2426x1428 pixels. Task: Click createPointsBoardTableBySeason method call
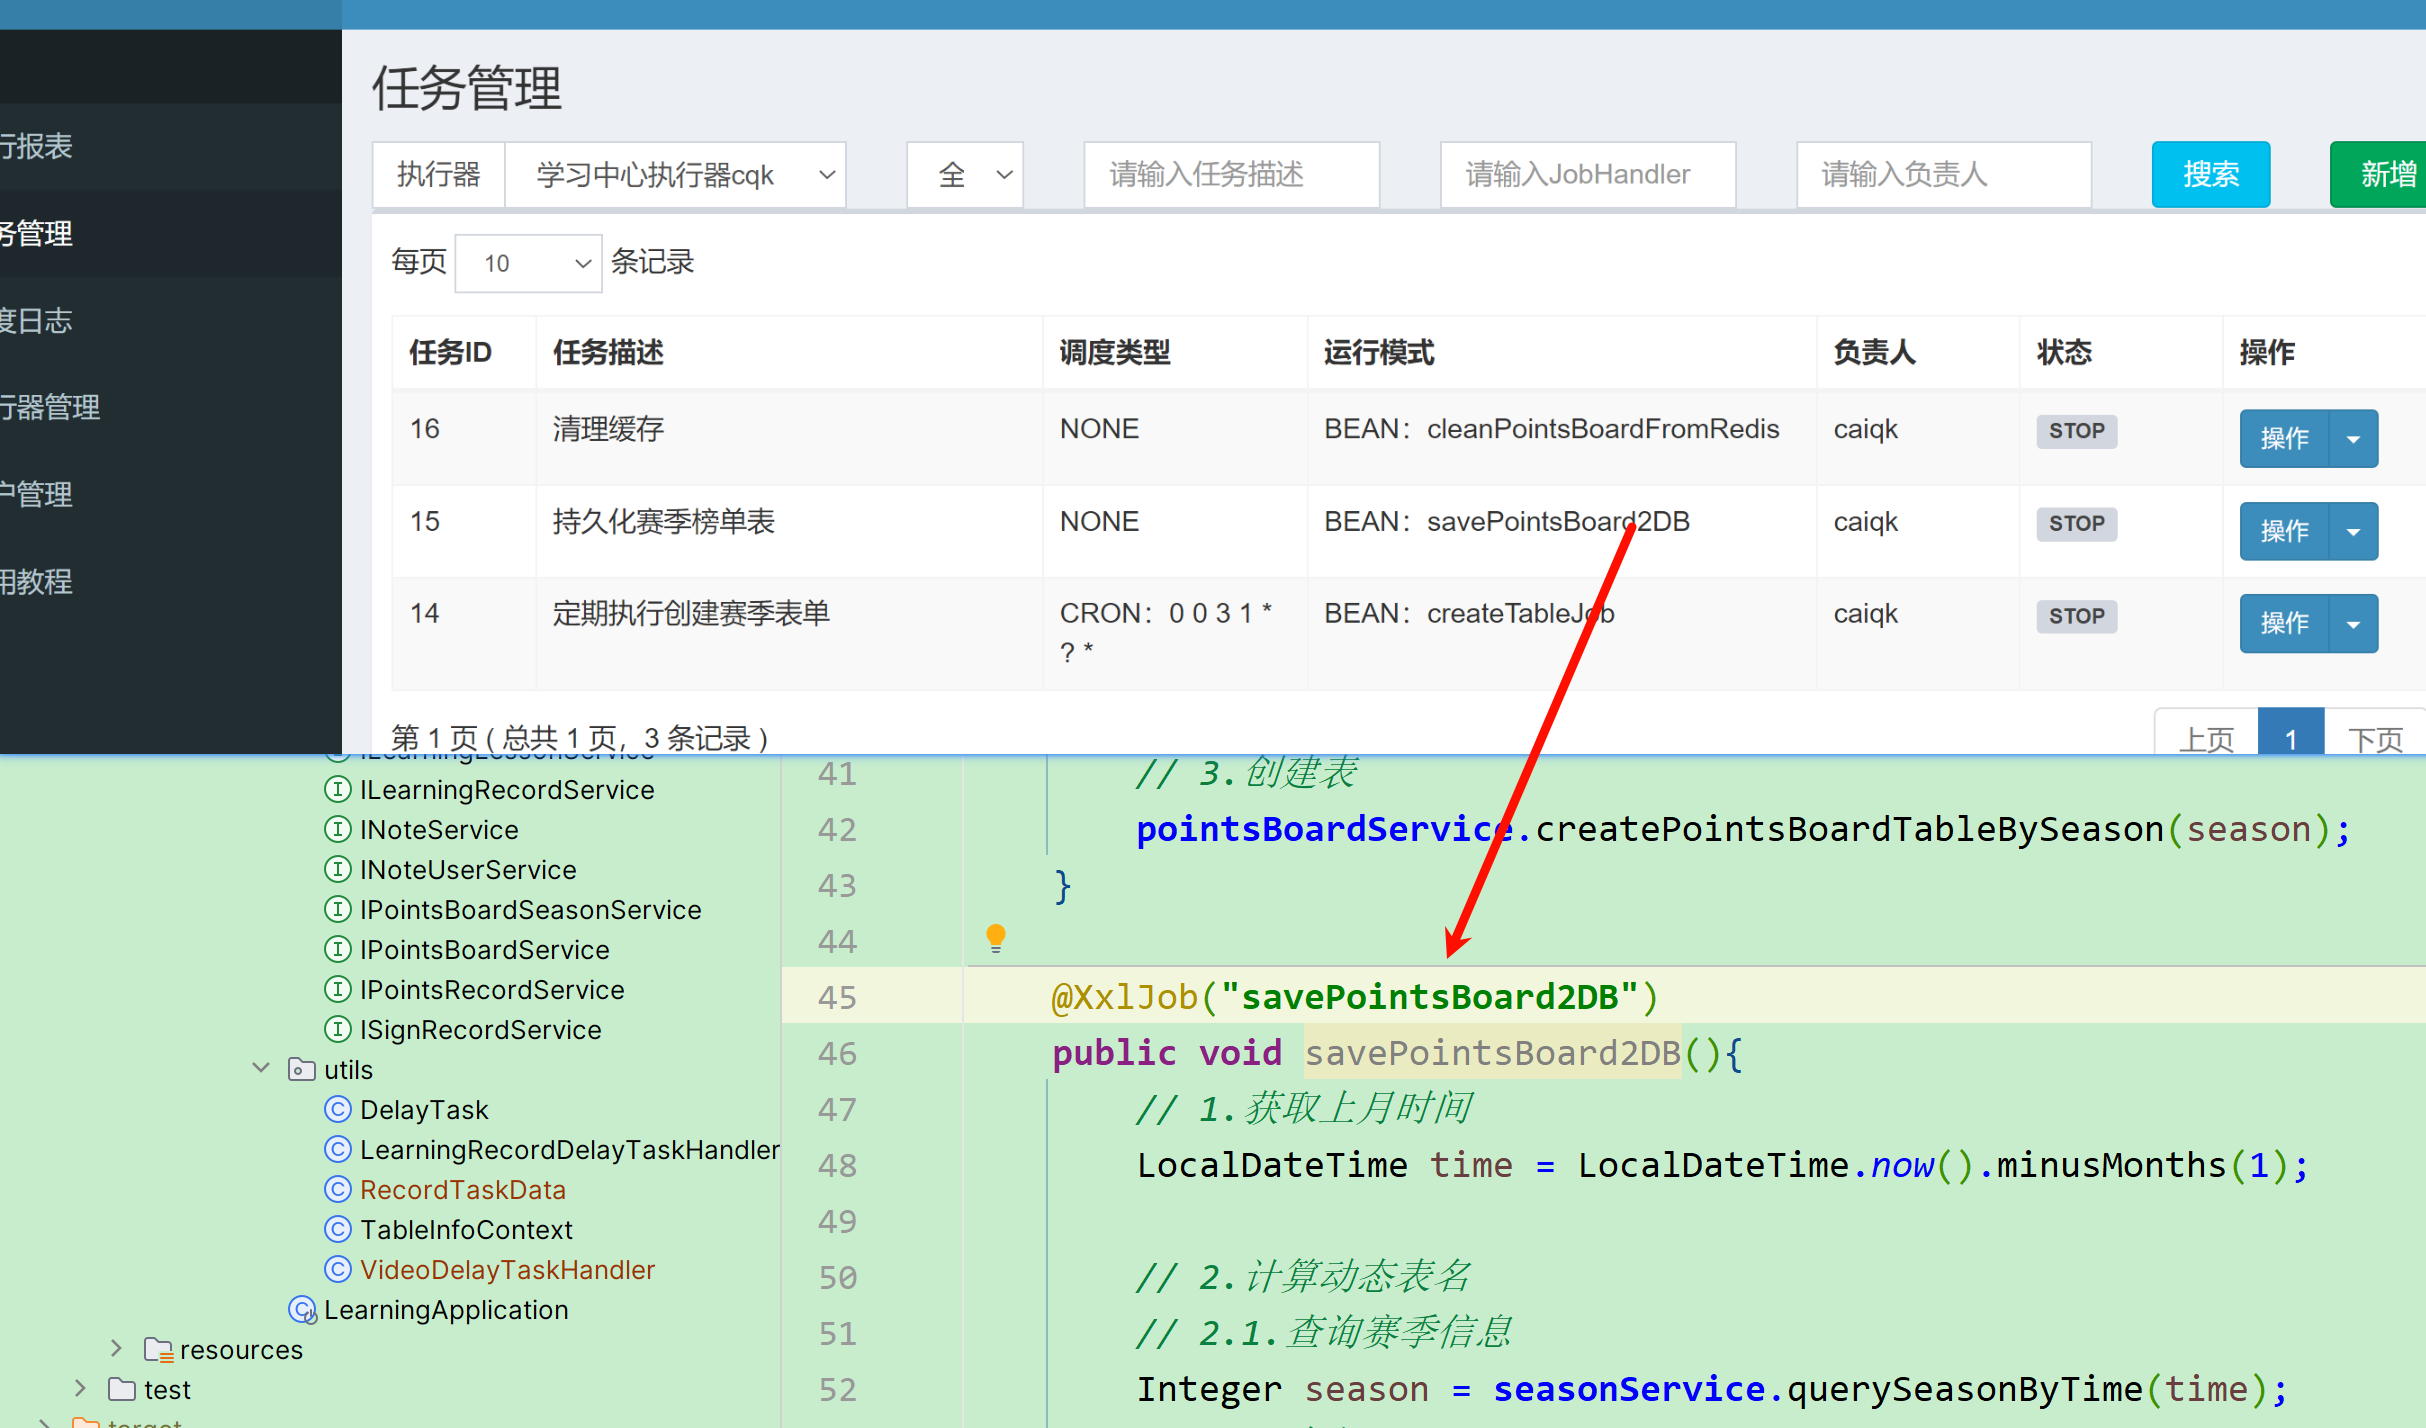tap(1850, 829)
